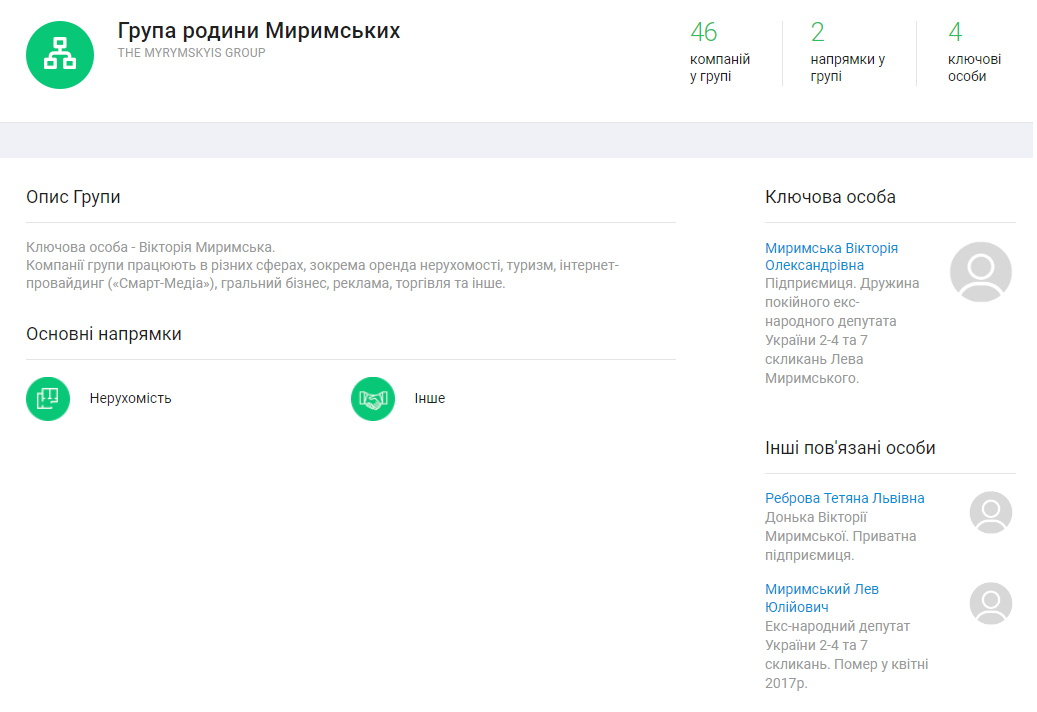The width and height of the screenshot is (1037, 712).
Task: Click the green organization chart group logo
Action: pos(60,55)
